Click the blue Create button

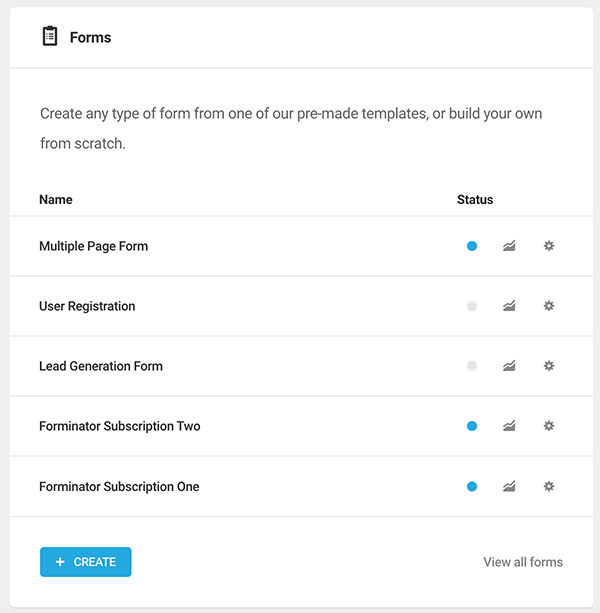(x=86, y=562)
